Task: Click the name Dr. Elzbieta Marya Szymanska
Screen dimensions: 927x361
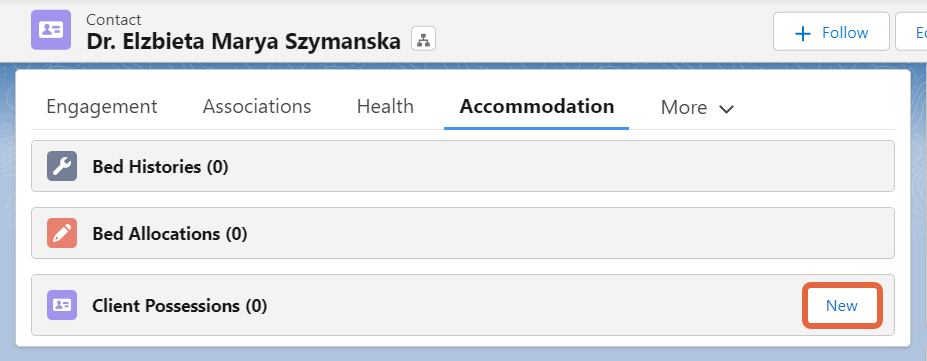Action: [244, 41]
